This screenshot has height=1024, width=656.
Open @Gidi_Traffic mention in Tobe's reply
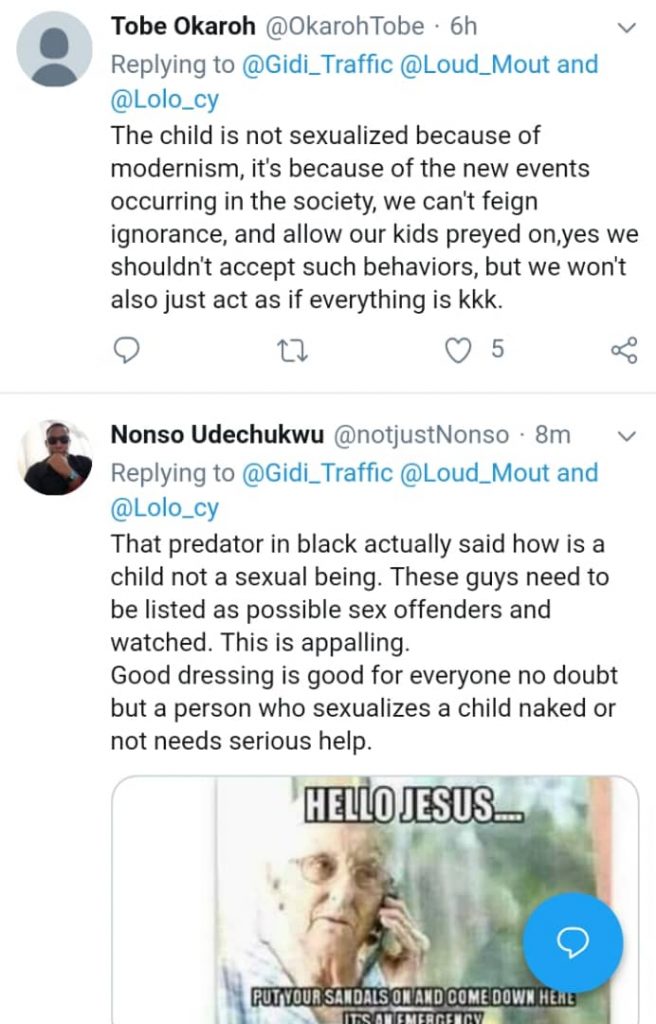(319, 65)
